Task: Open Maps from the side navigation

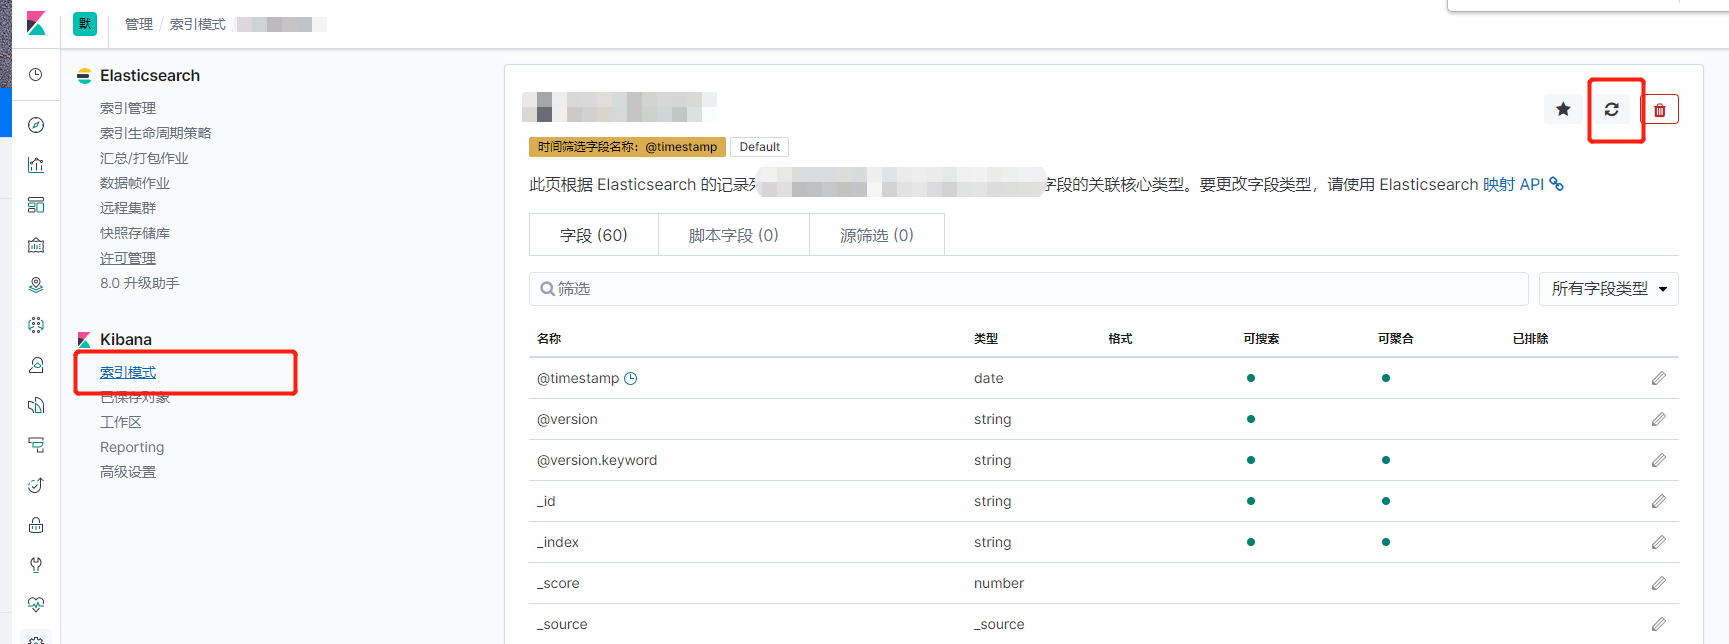Action: click(36, 285)
